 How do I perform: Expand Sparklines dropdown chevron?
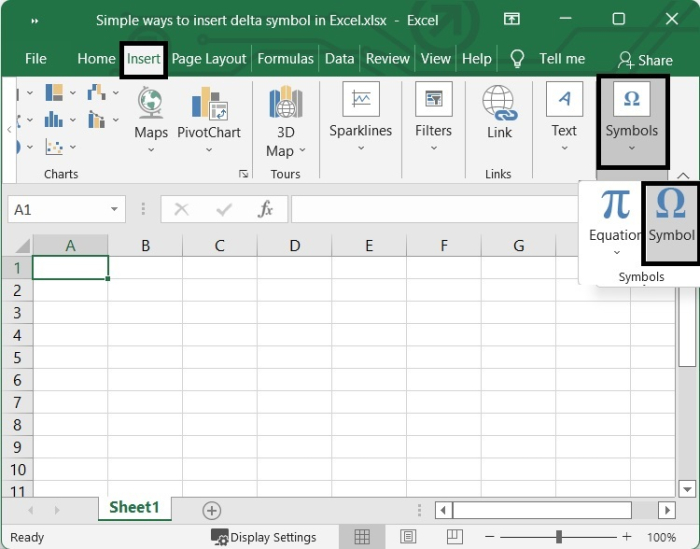[361, 148]
